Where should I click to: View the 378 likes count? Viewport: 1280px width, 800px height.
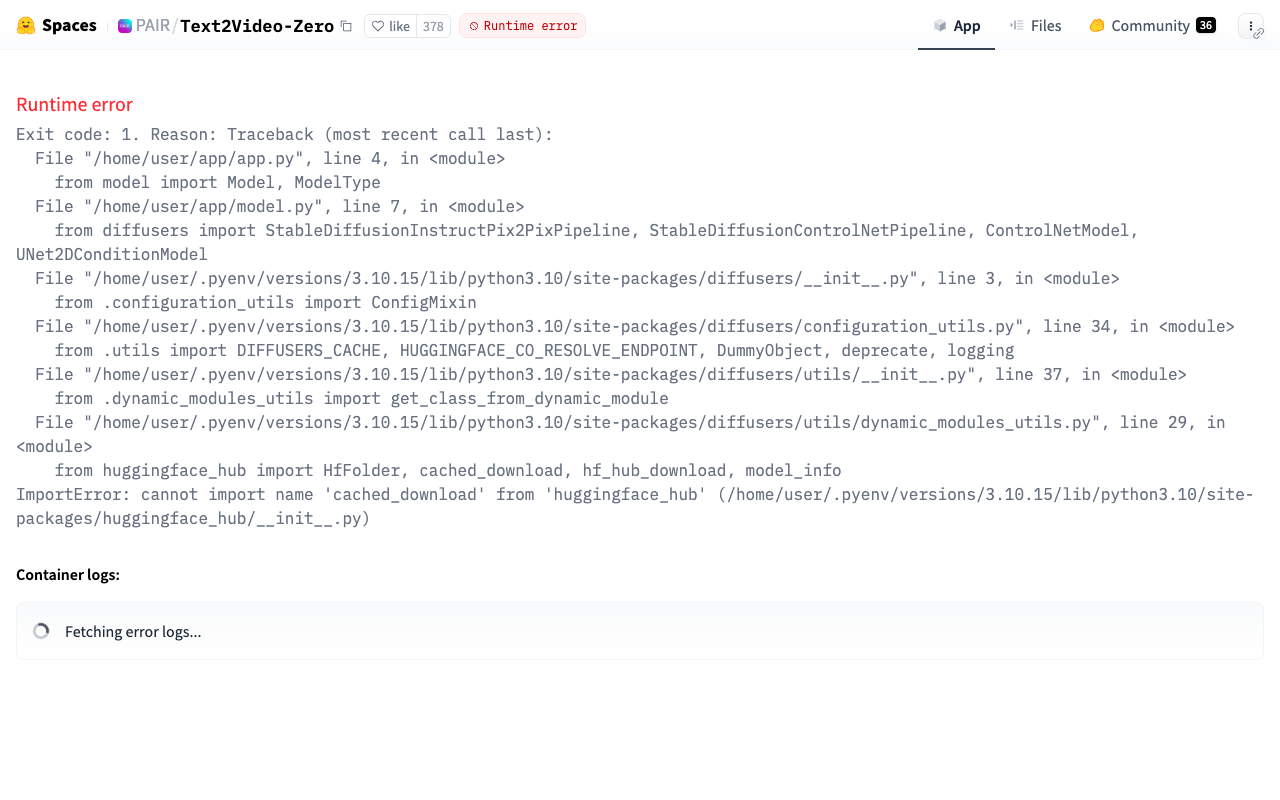433,26
